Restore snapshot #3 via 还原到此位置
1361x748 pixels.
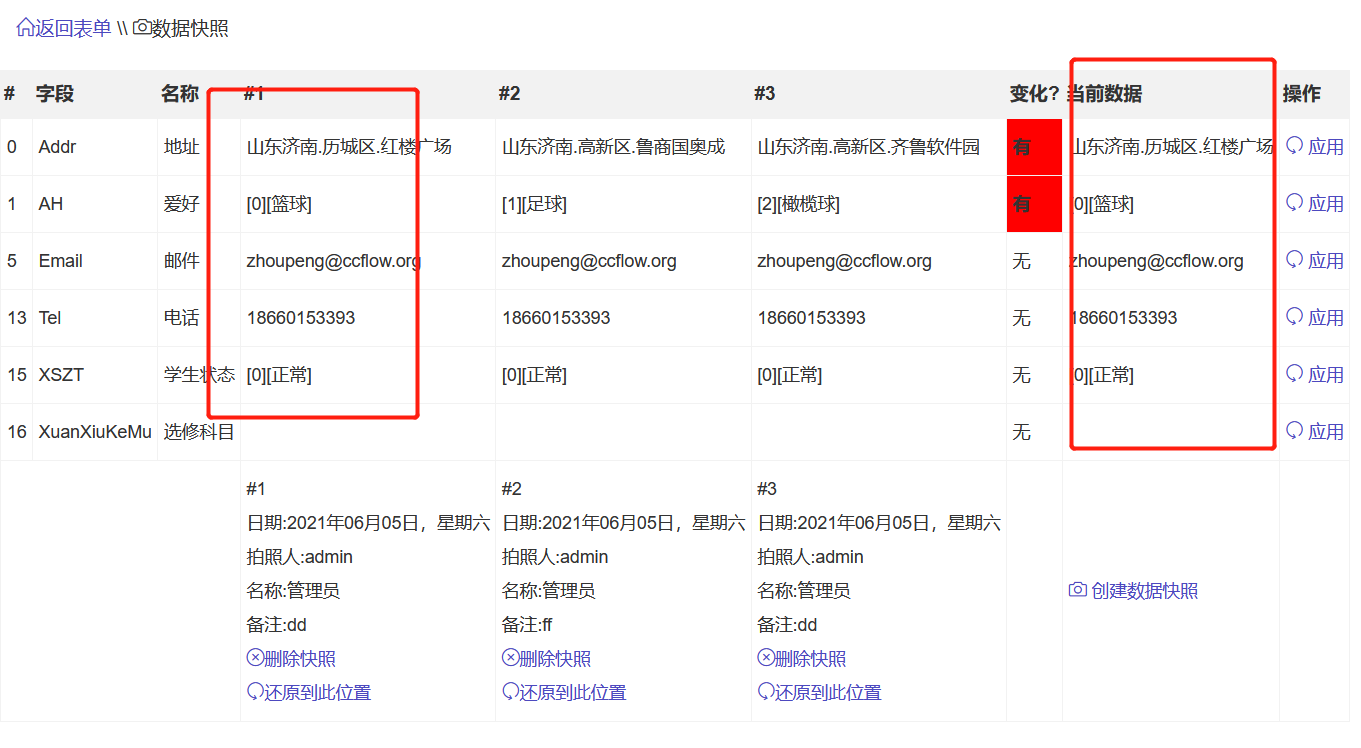829,693
